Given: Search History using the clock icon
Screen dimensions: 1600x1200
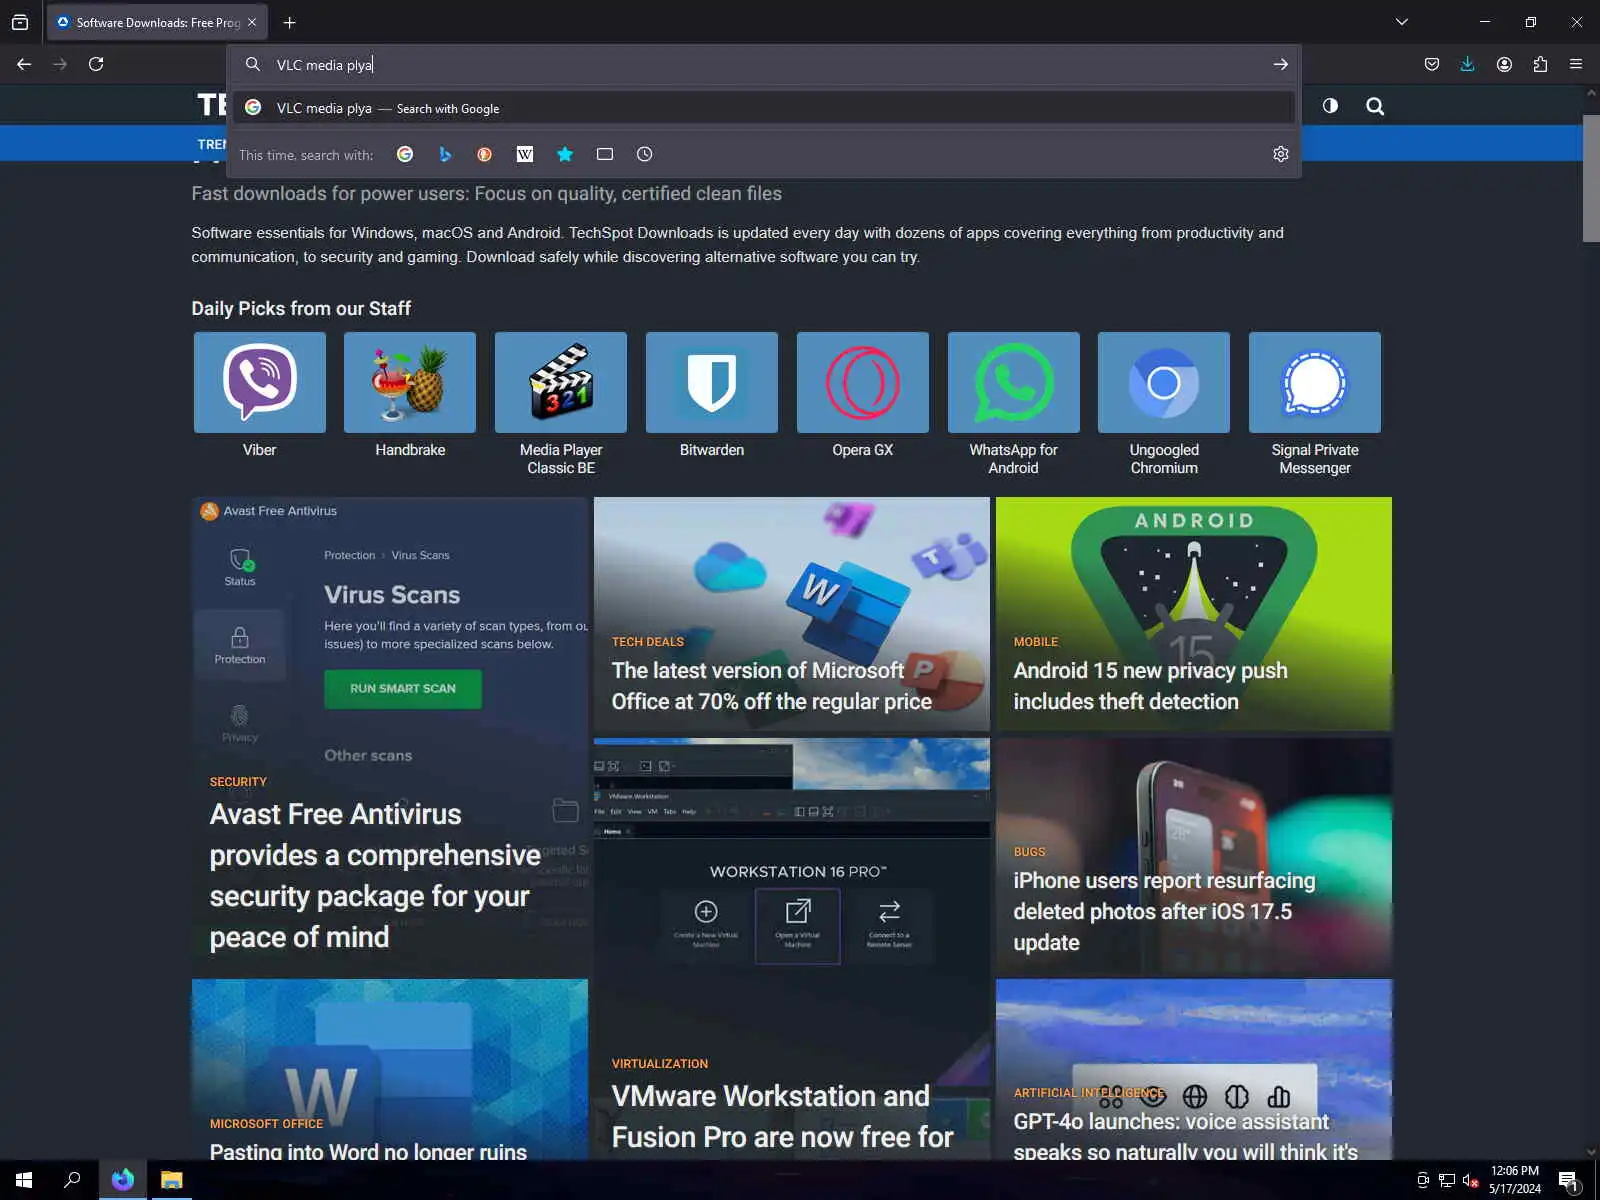Looking at the screenshot, I should click(645, 154).
